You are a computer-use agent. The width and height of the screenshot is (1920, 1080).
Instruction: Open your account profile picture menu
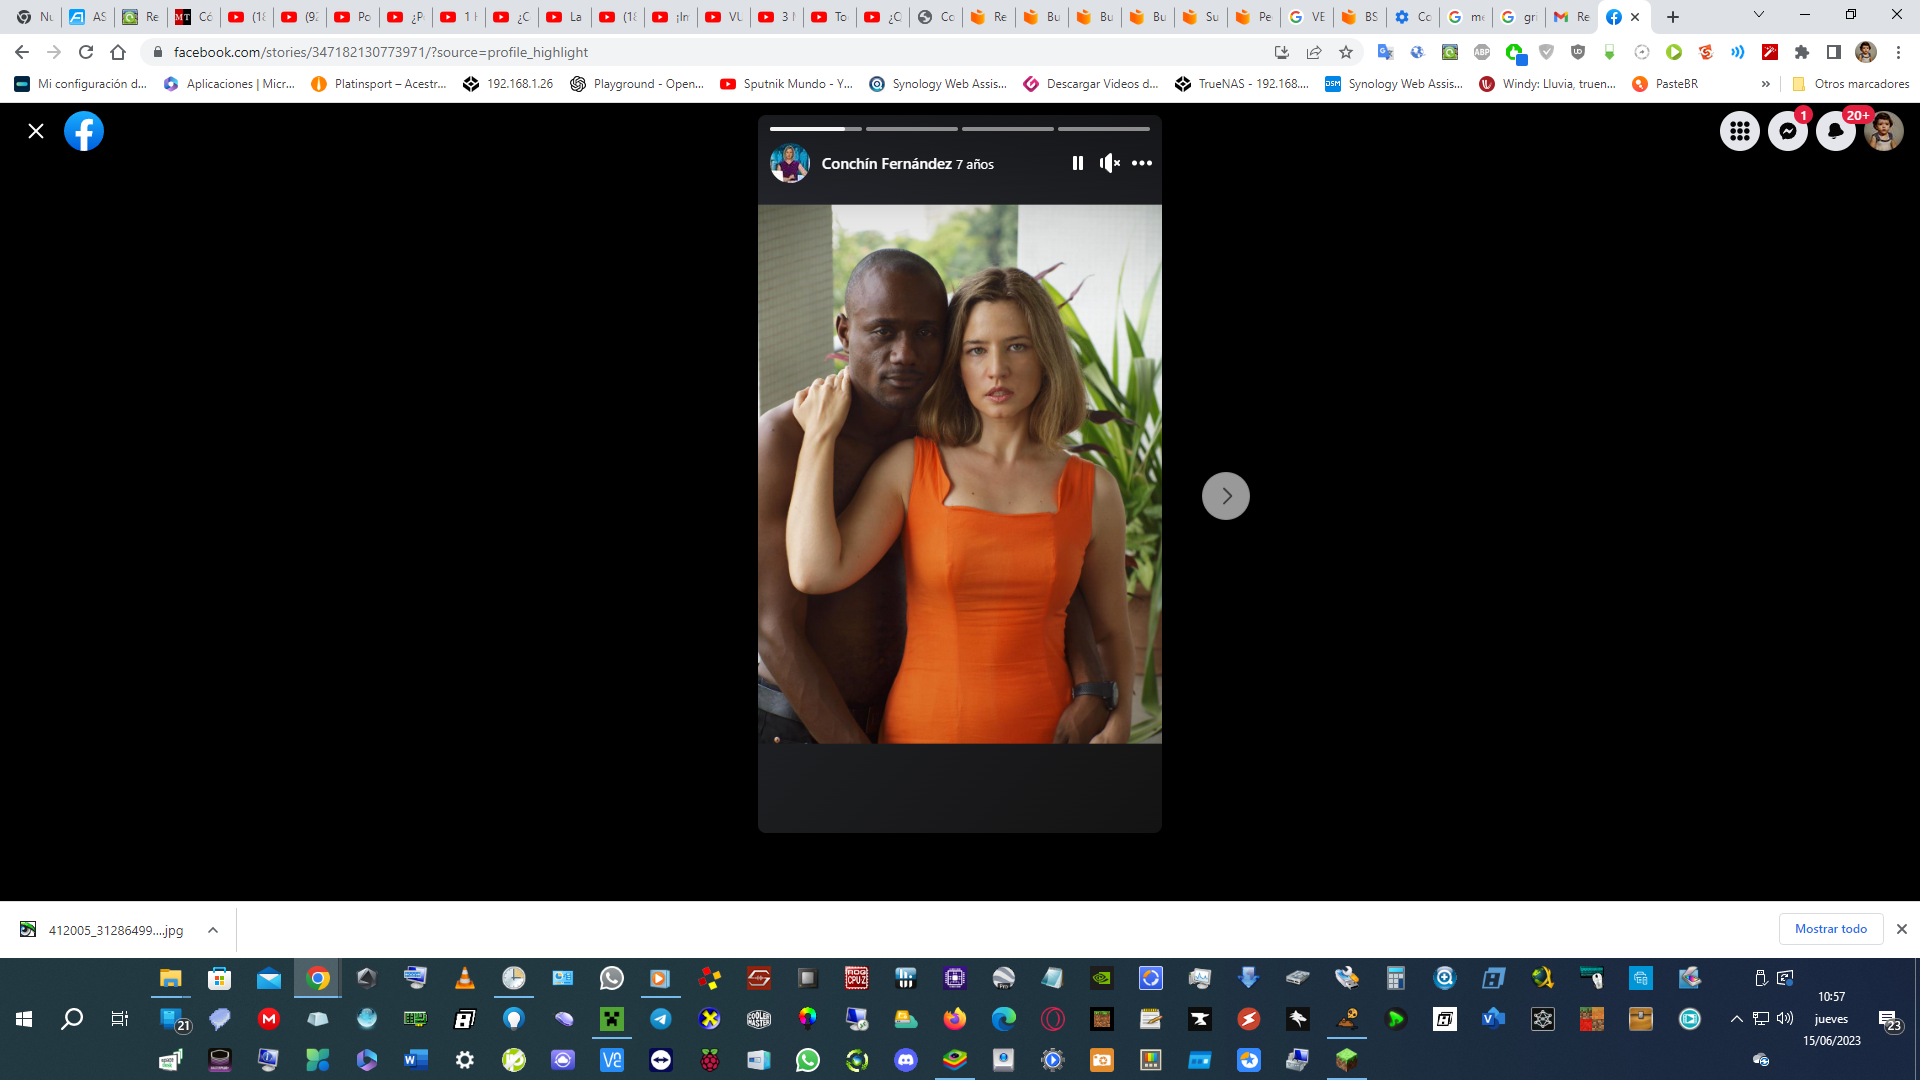click(x=1883, y=131)
